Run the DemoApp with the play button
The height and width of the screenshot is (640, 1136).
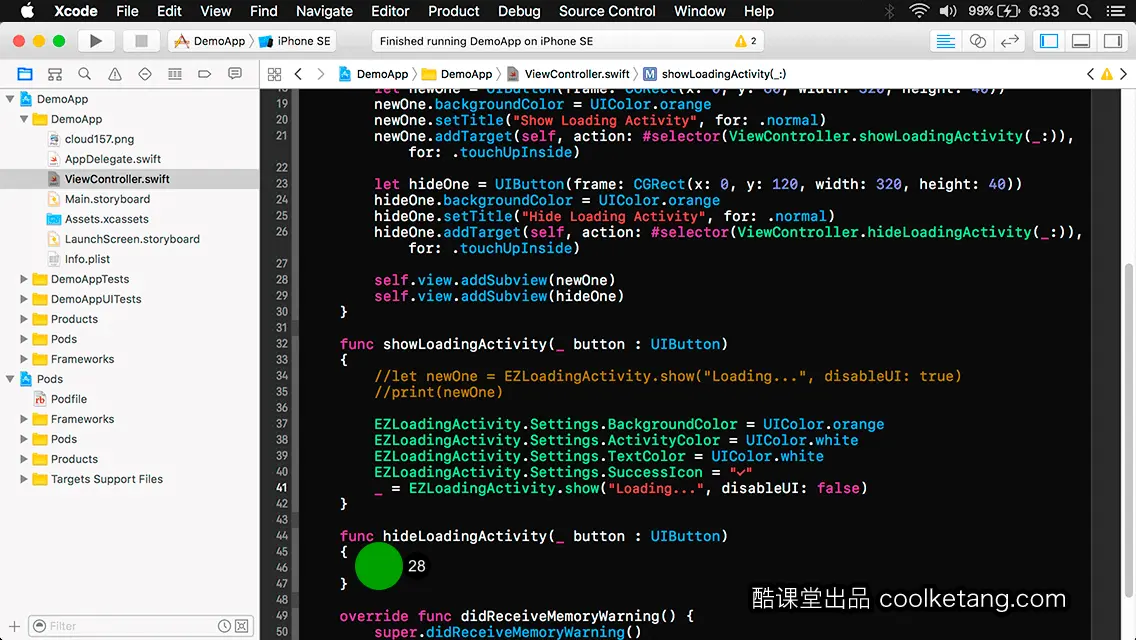(96, 41)
